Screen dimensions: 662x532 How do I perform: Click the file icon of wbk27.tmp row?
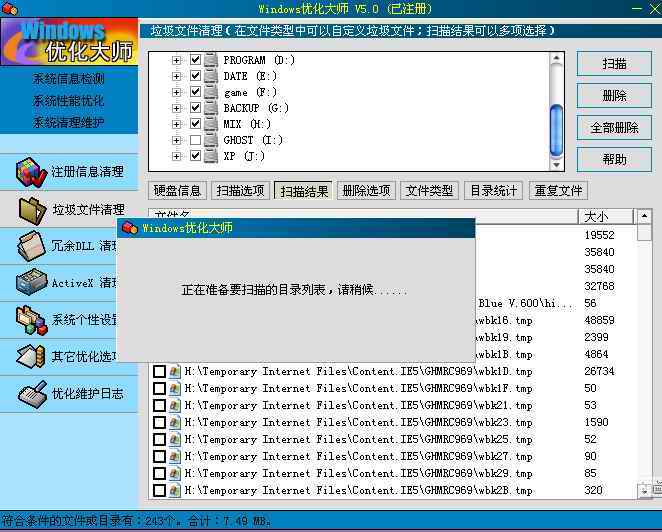[174, 456]
